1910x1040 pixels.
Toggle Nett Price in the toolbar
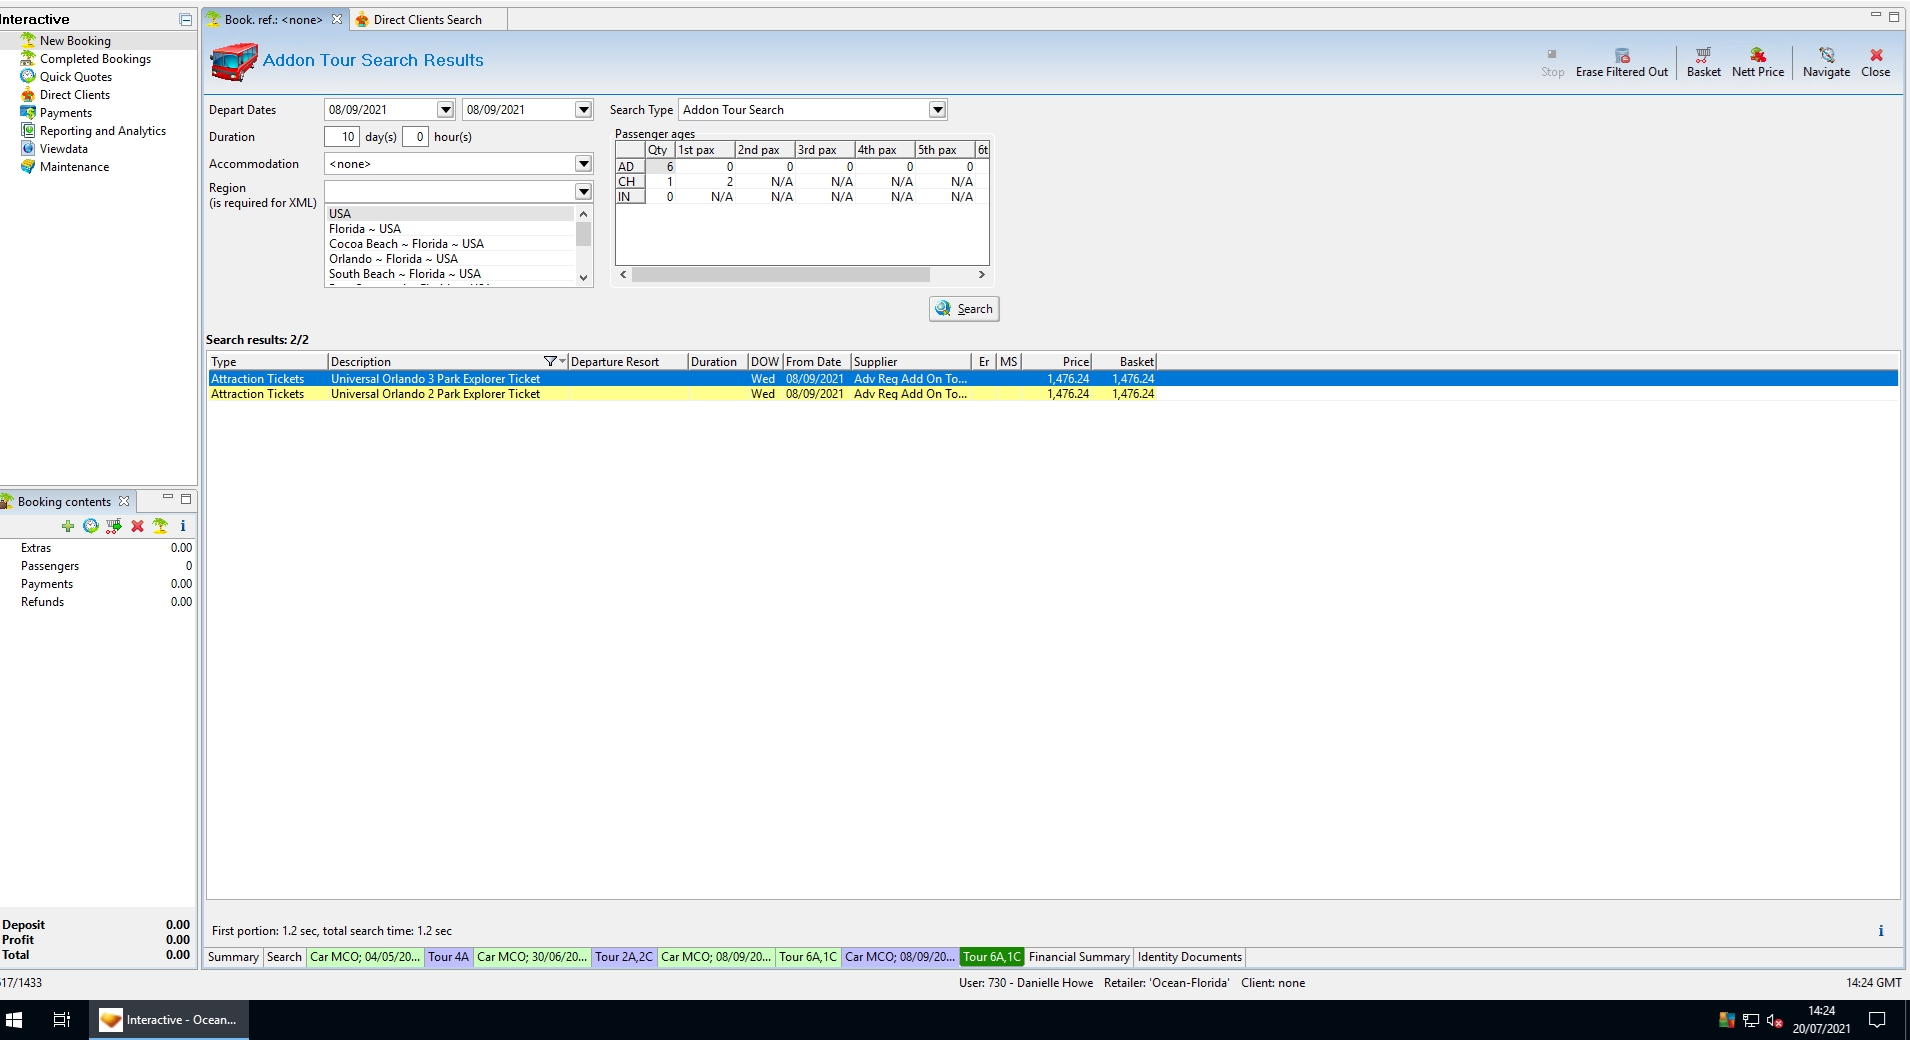[x=1758, y=63]
